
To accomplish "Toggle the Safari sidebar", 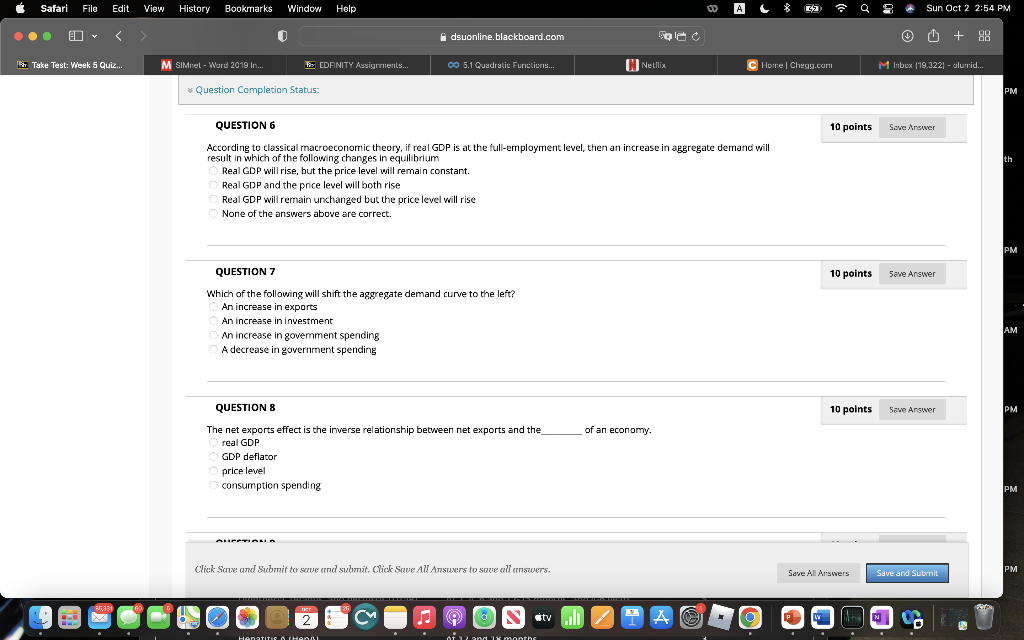I will 76,36.
